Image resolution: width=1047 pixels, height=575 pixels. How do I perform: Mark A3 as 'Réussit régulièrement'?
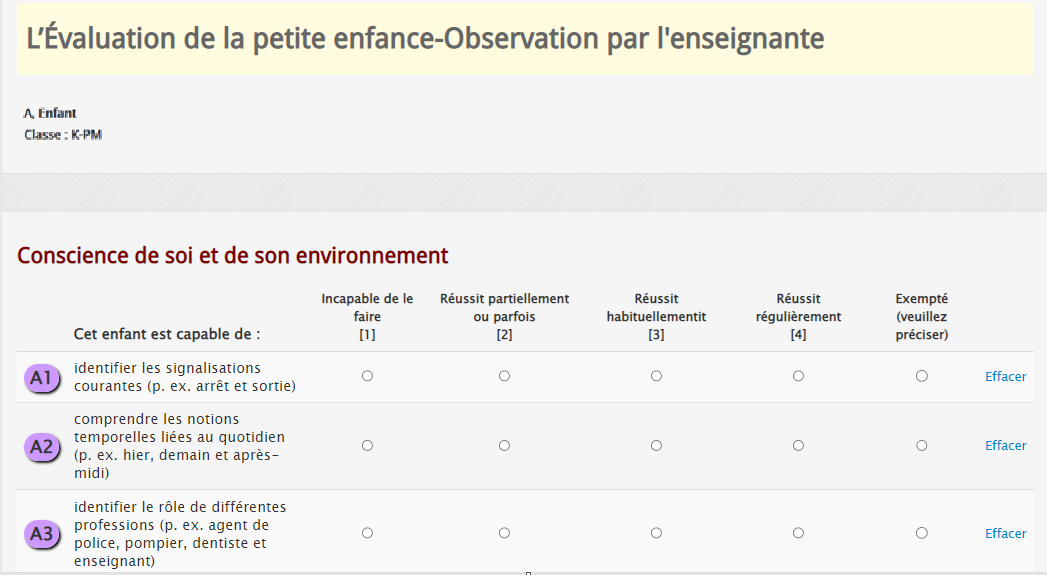pos(798,533)
